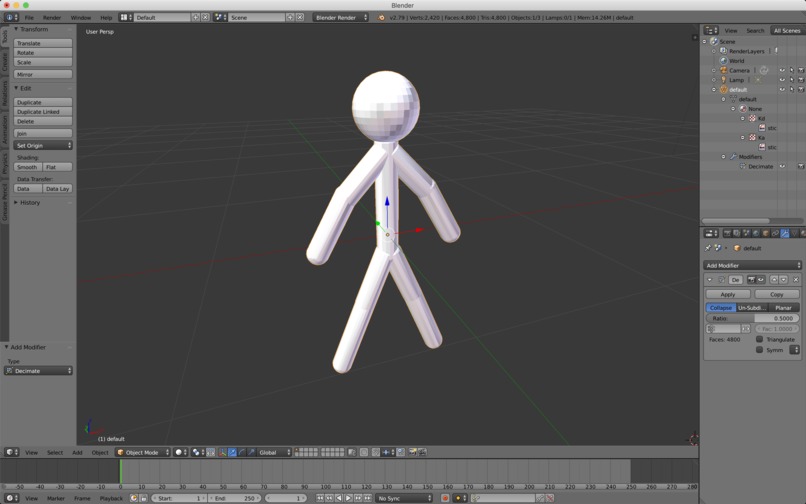The height and width of the screenshot is (504, 806).
Task: Open the Window menu
Action: coord(81,17)
